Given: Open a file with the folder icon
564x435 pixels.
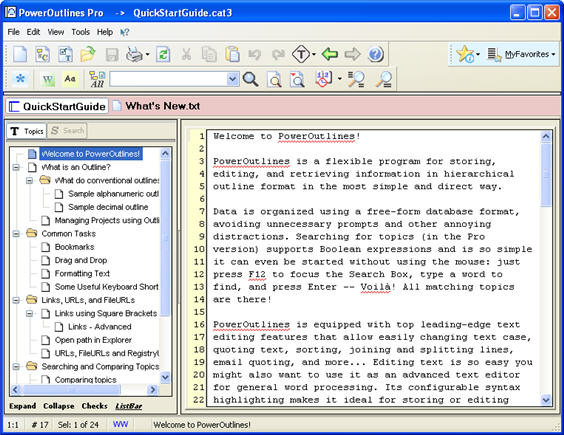Looking at the screenshot, I should [88, 54].
